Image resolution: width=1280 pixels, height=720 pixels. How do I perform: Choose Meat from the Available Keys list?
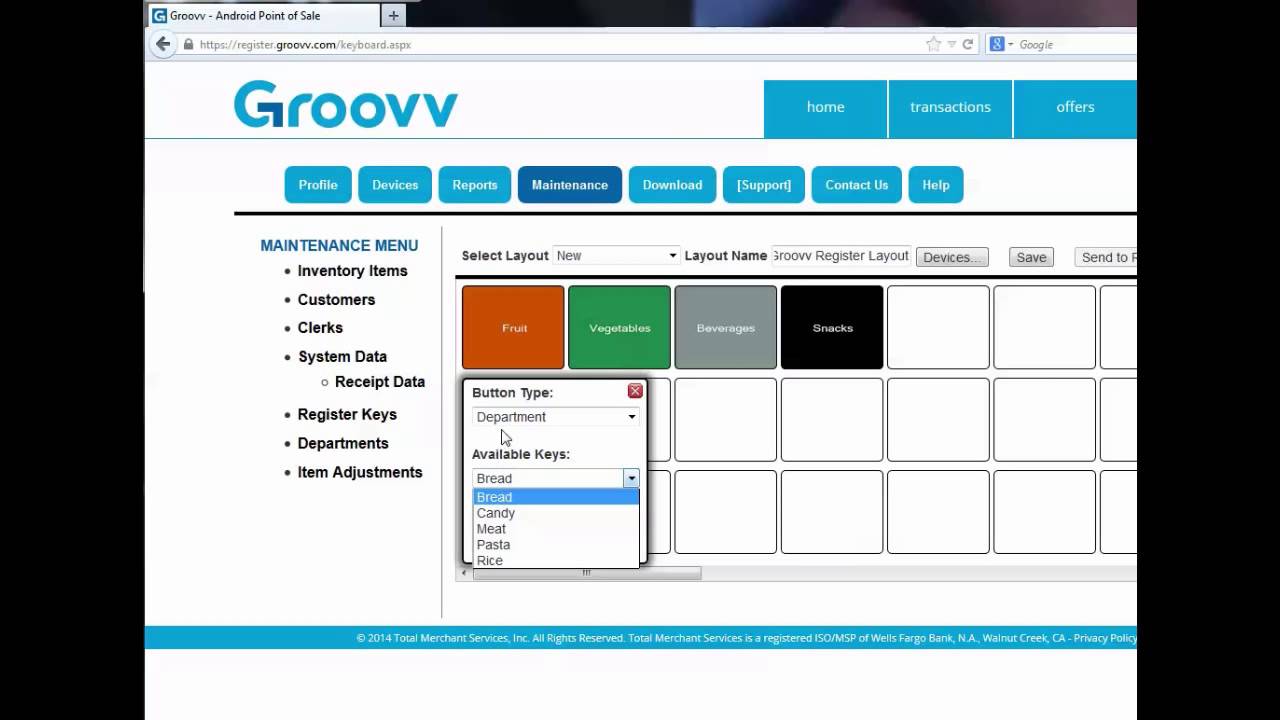click(x=555, y=529)
